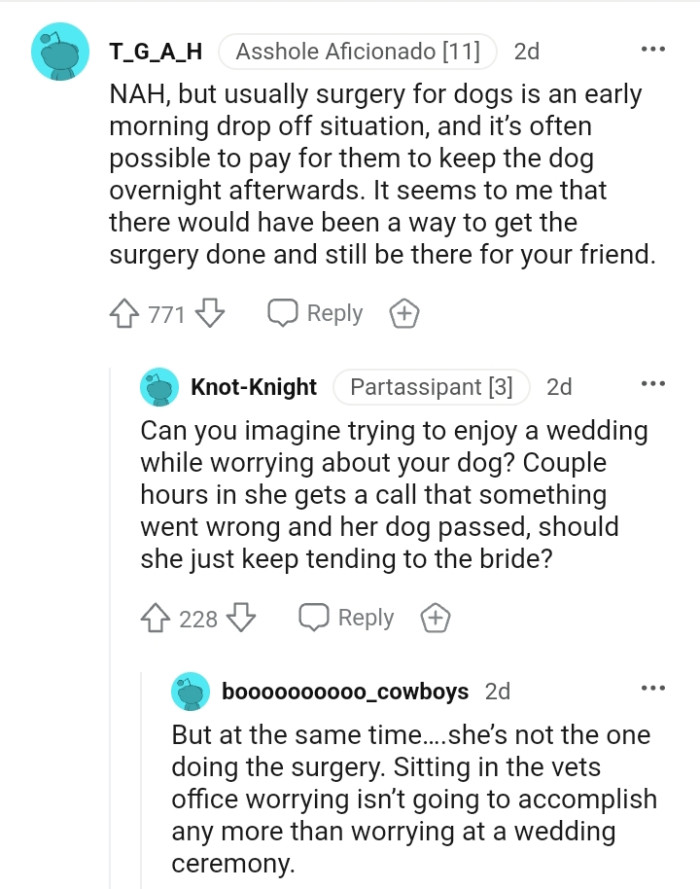Downvote T_G_A_H's comment

[x=181, y=312]
